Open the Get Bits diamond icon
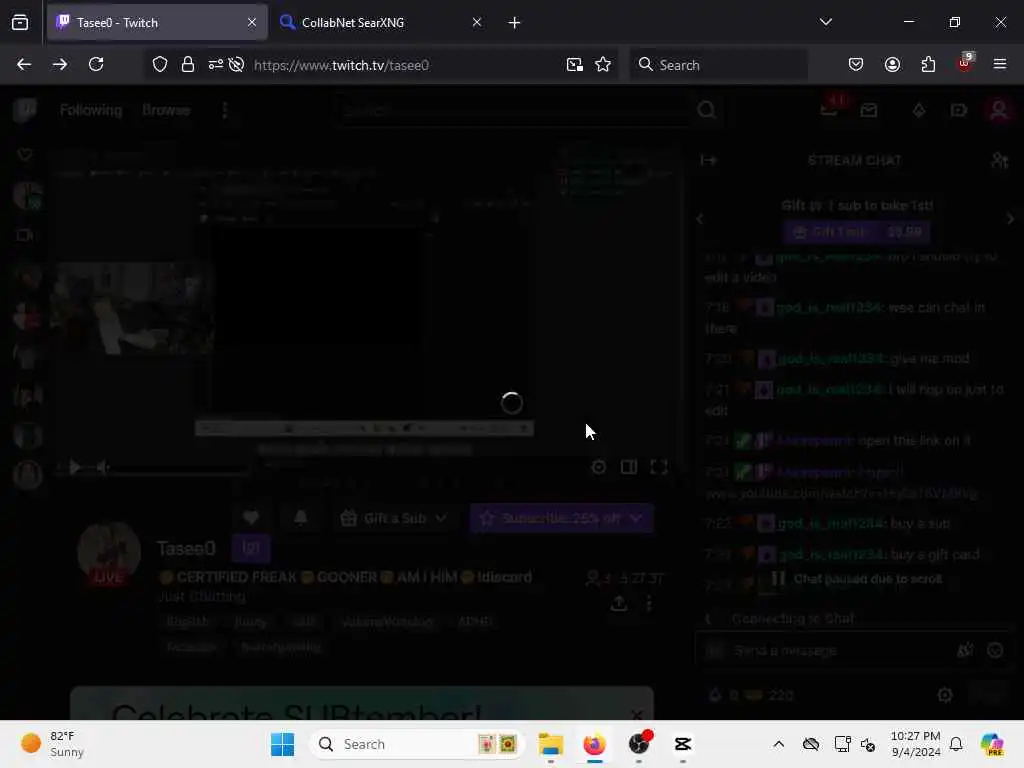This screenshot has width=1024, height=768. pyautogui.click(x=919, y=110)
